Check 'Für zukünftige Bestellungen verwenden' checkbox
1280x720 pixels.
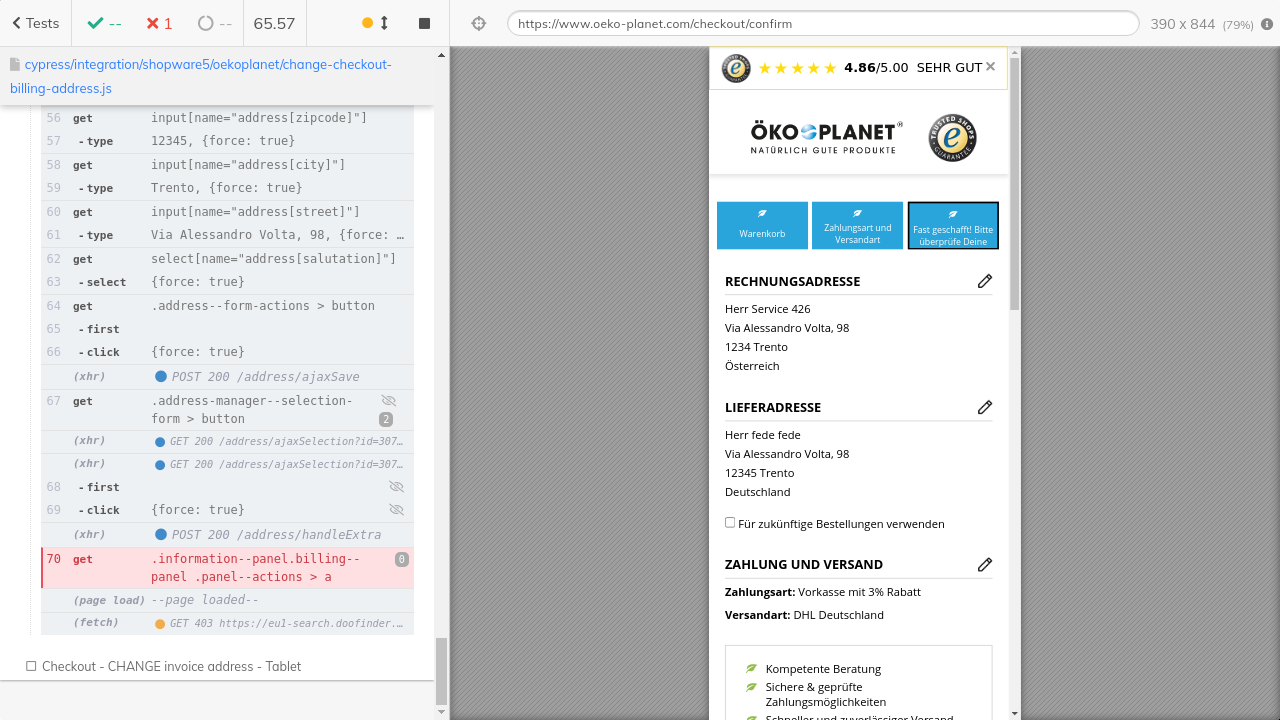coord(730,523)
